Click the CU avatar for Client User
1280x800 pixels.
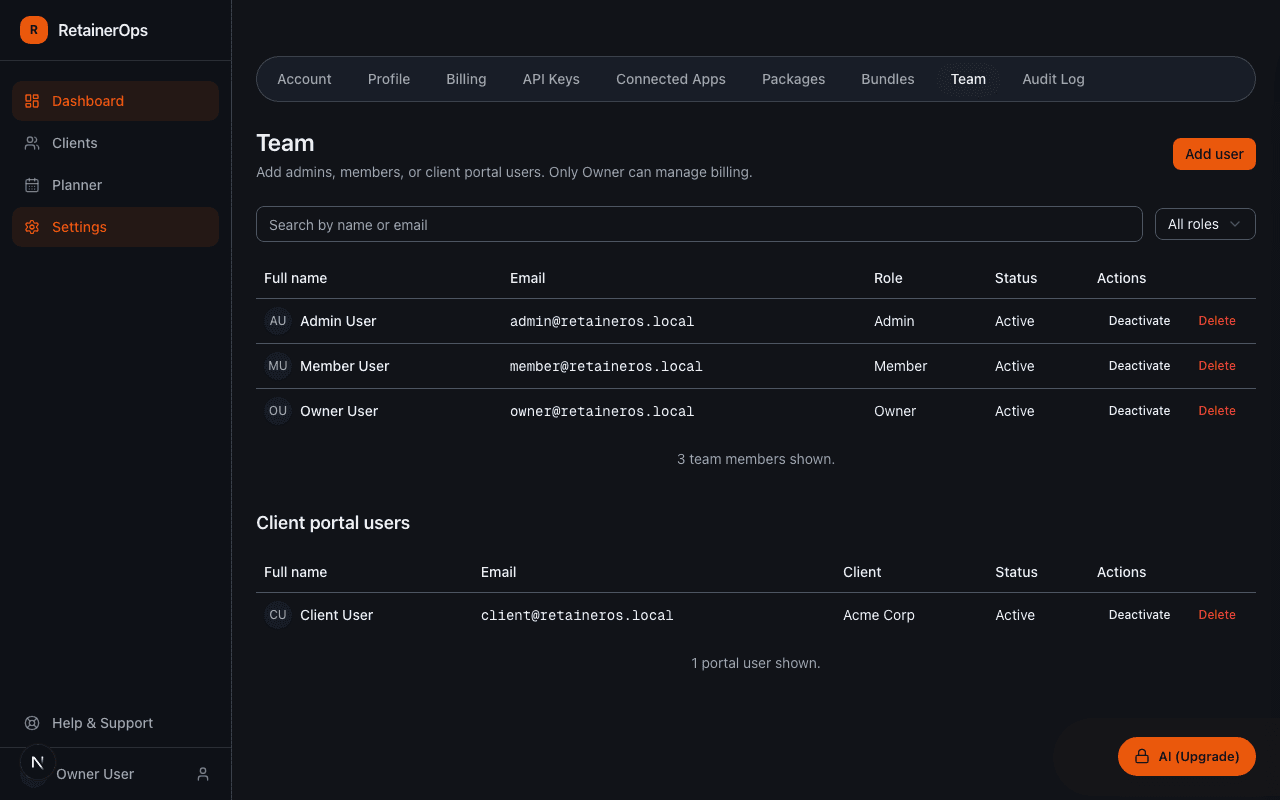tap(278, 615)
